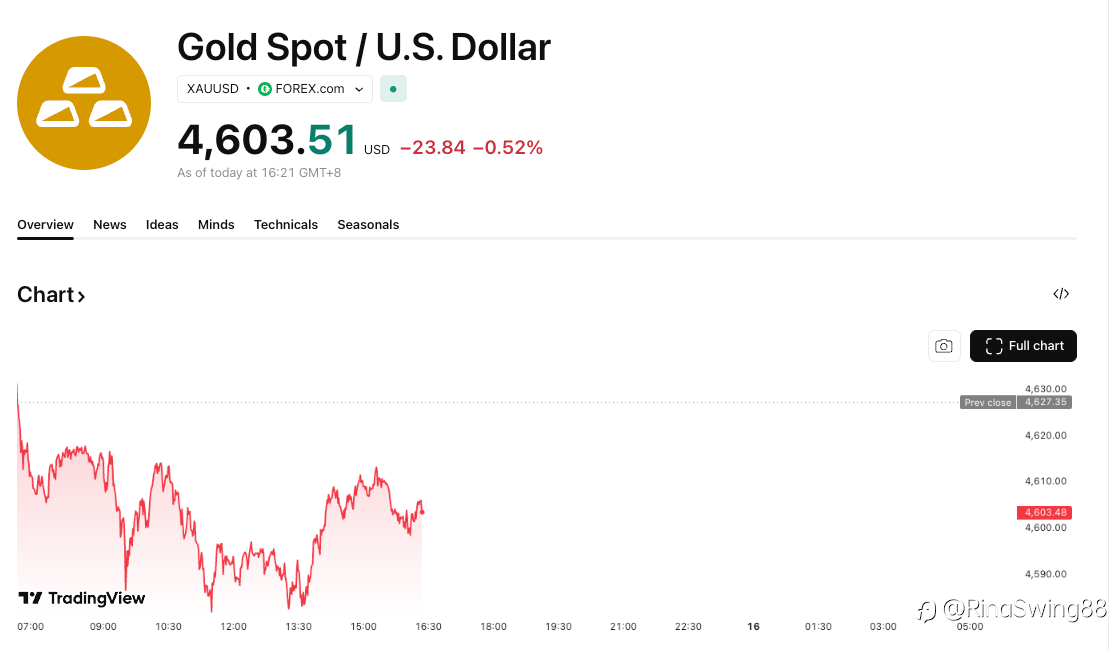
Task: Take a chart snapshot with camera icon
Action: [x=943, y=346]
